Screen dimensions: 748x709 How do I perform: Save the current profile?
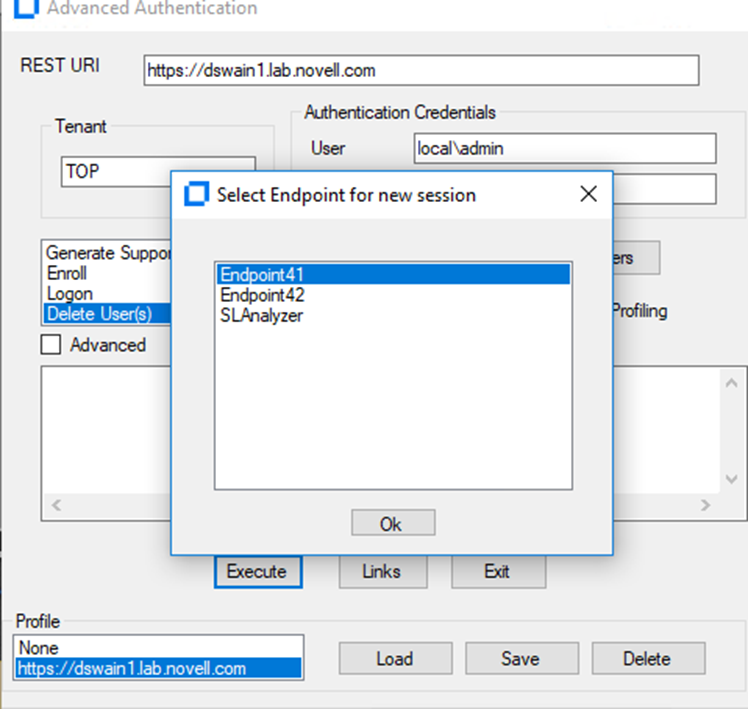(x=522, y=658)
